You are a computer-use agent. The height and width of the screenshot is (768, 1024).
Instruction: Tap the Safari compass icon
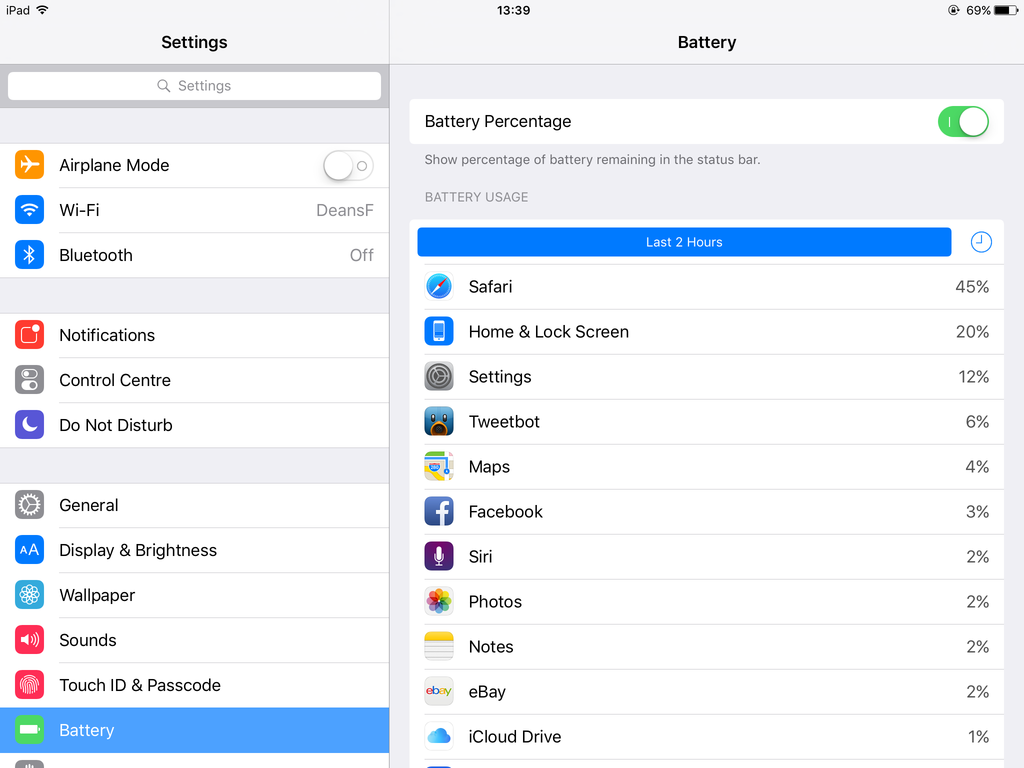point(439,287)
